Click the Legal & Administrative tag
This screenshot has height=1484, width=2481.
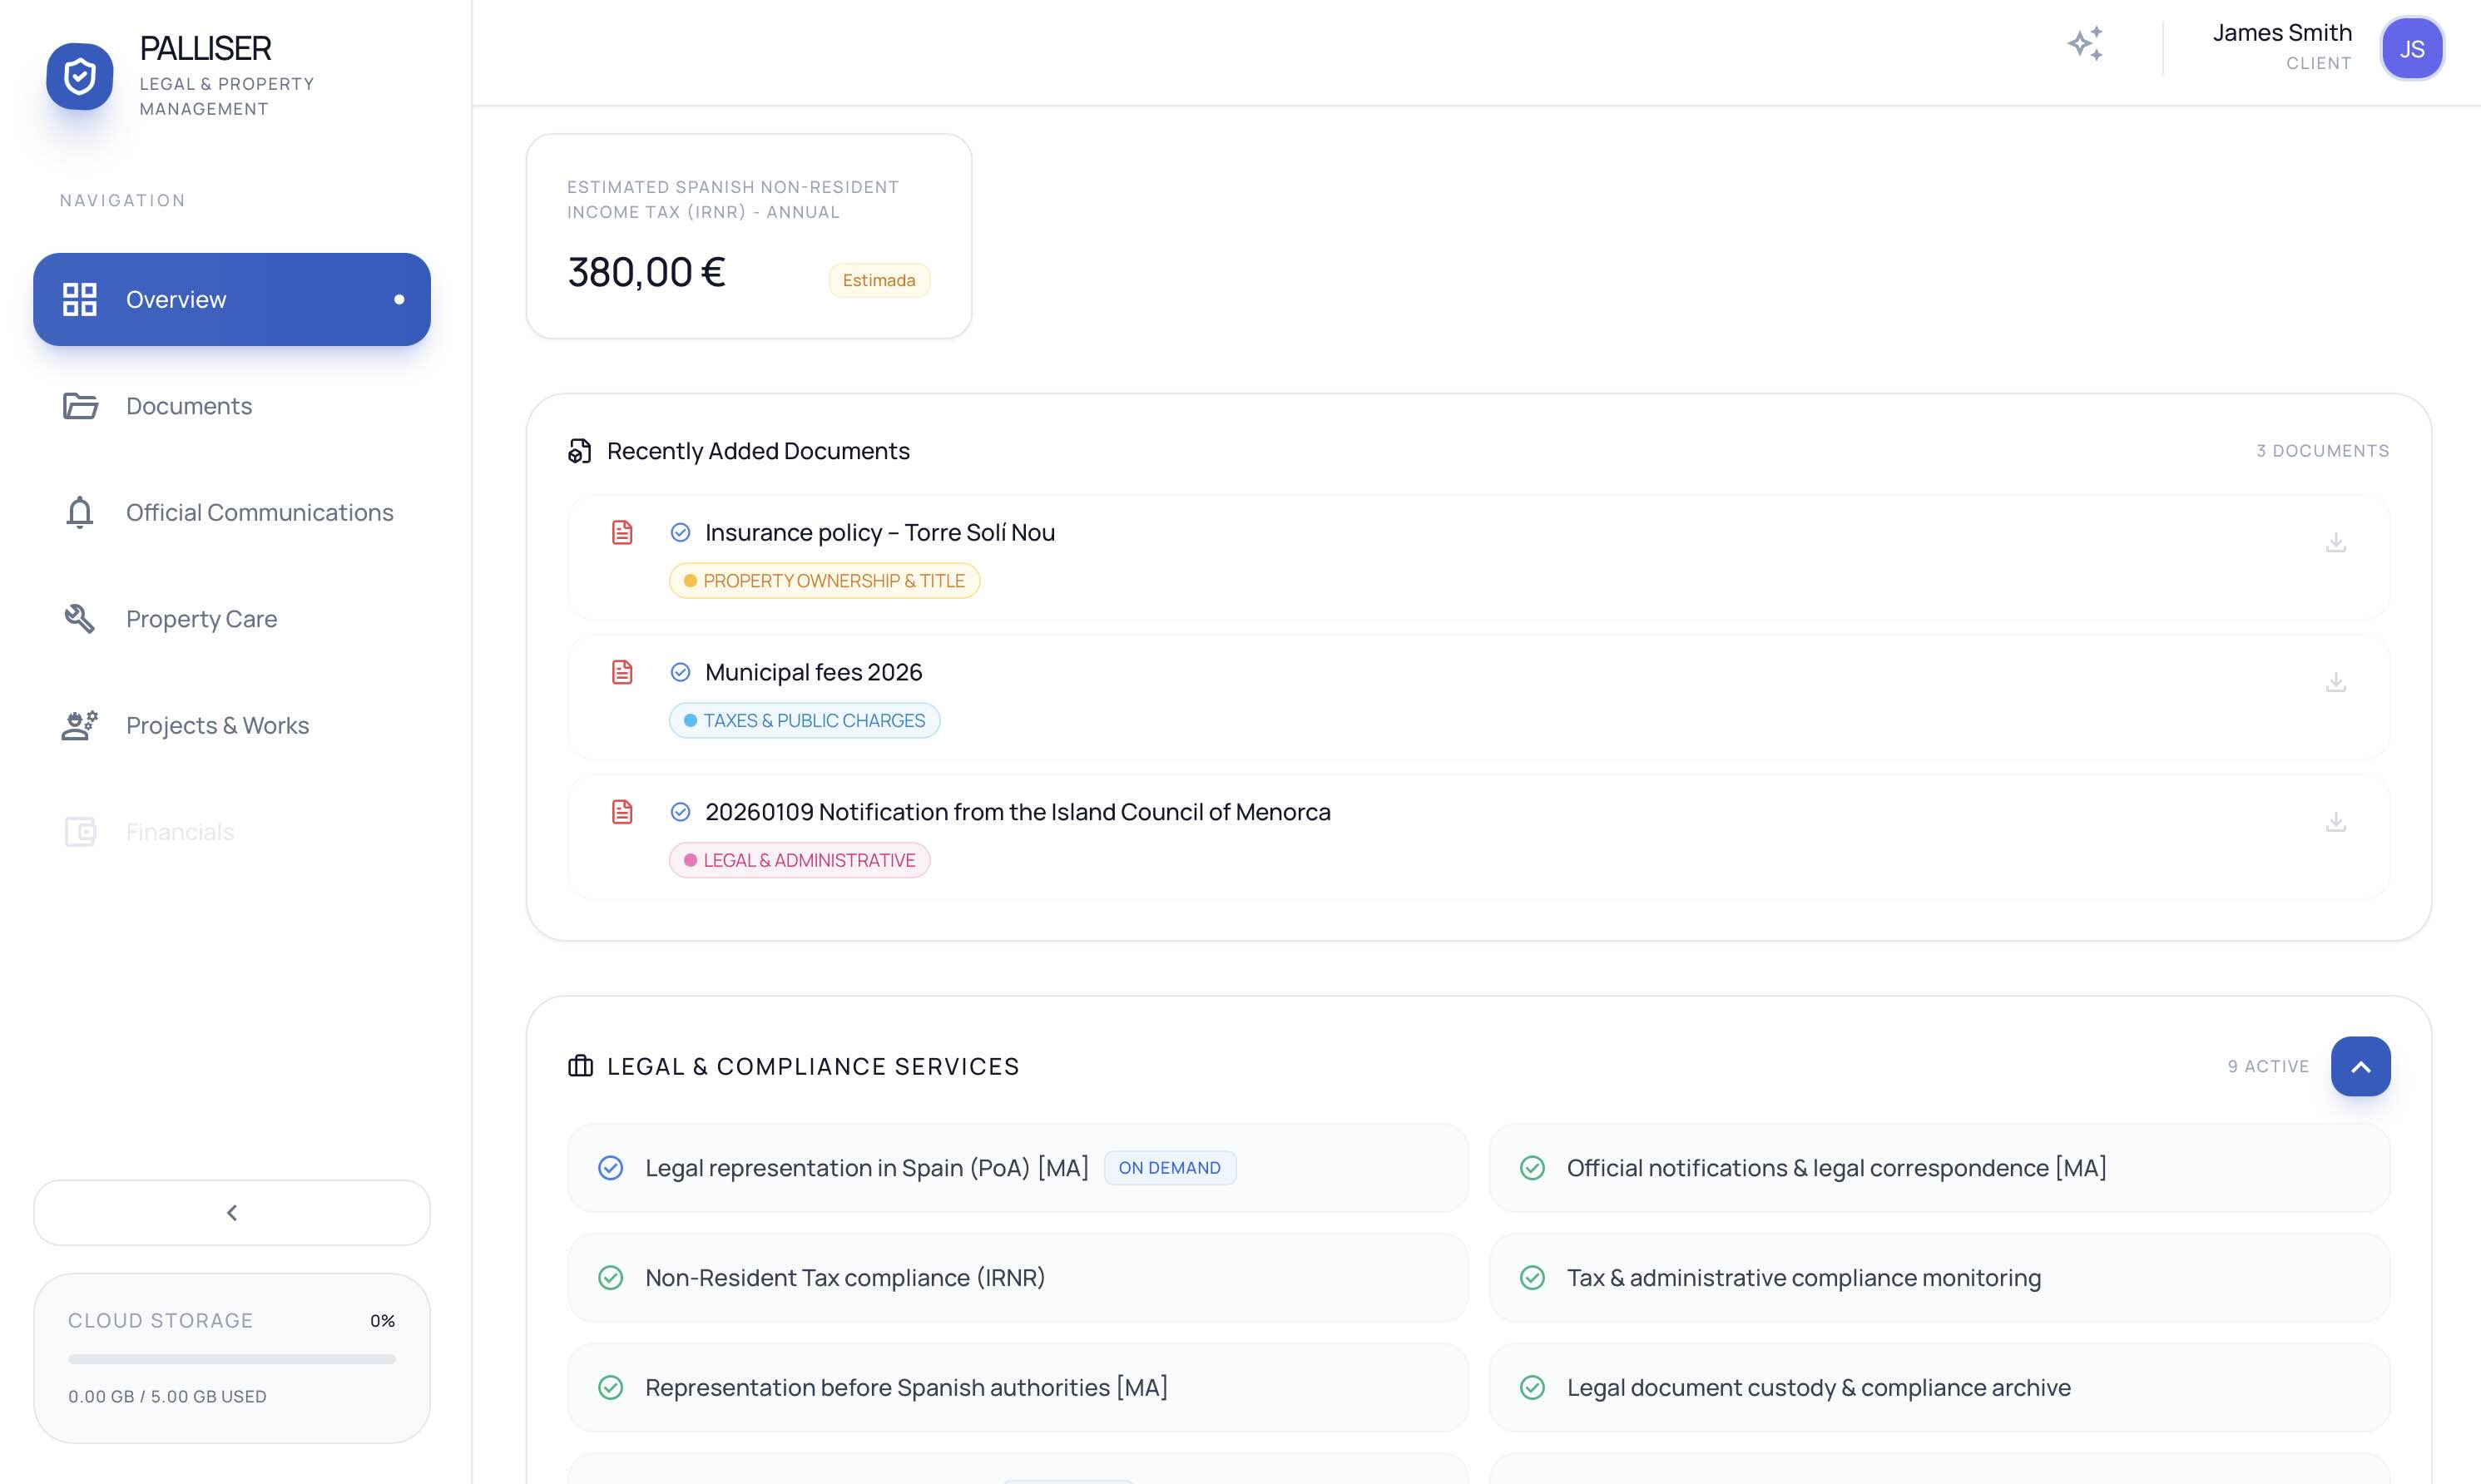coord(799,861)
